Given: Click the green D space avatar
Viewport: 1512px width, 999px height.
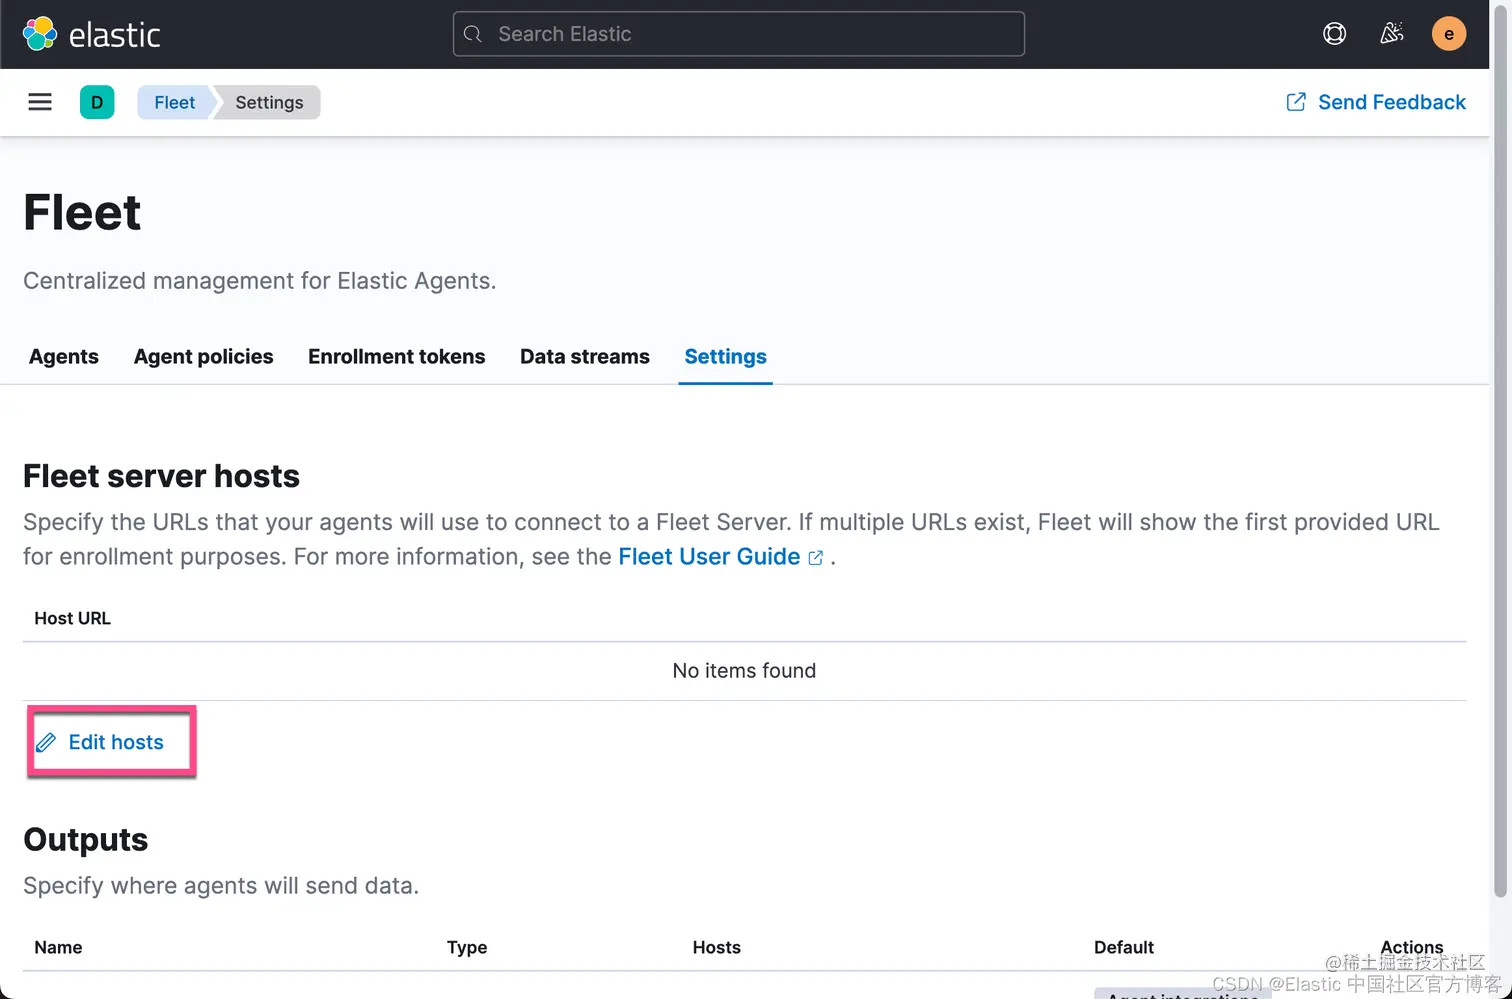Looking at the screenshot, I should point(97,102).
